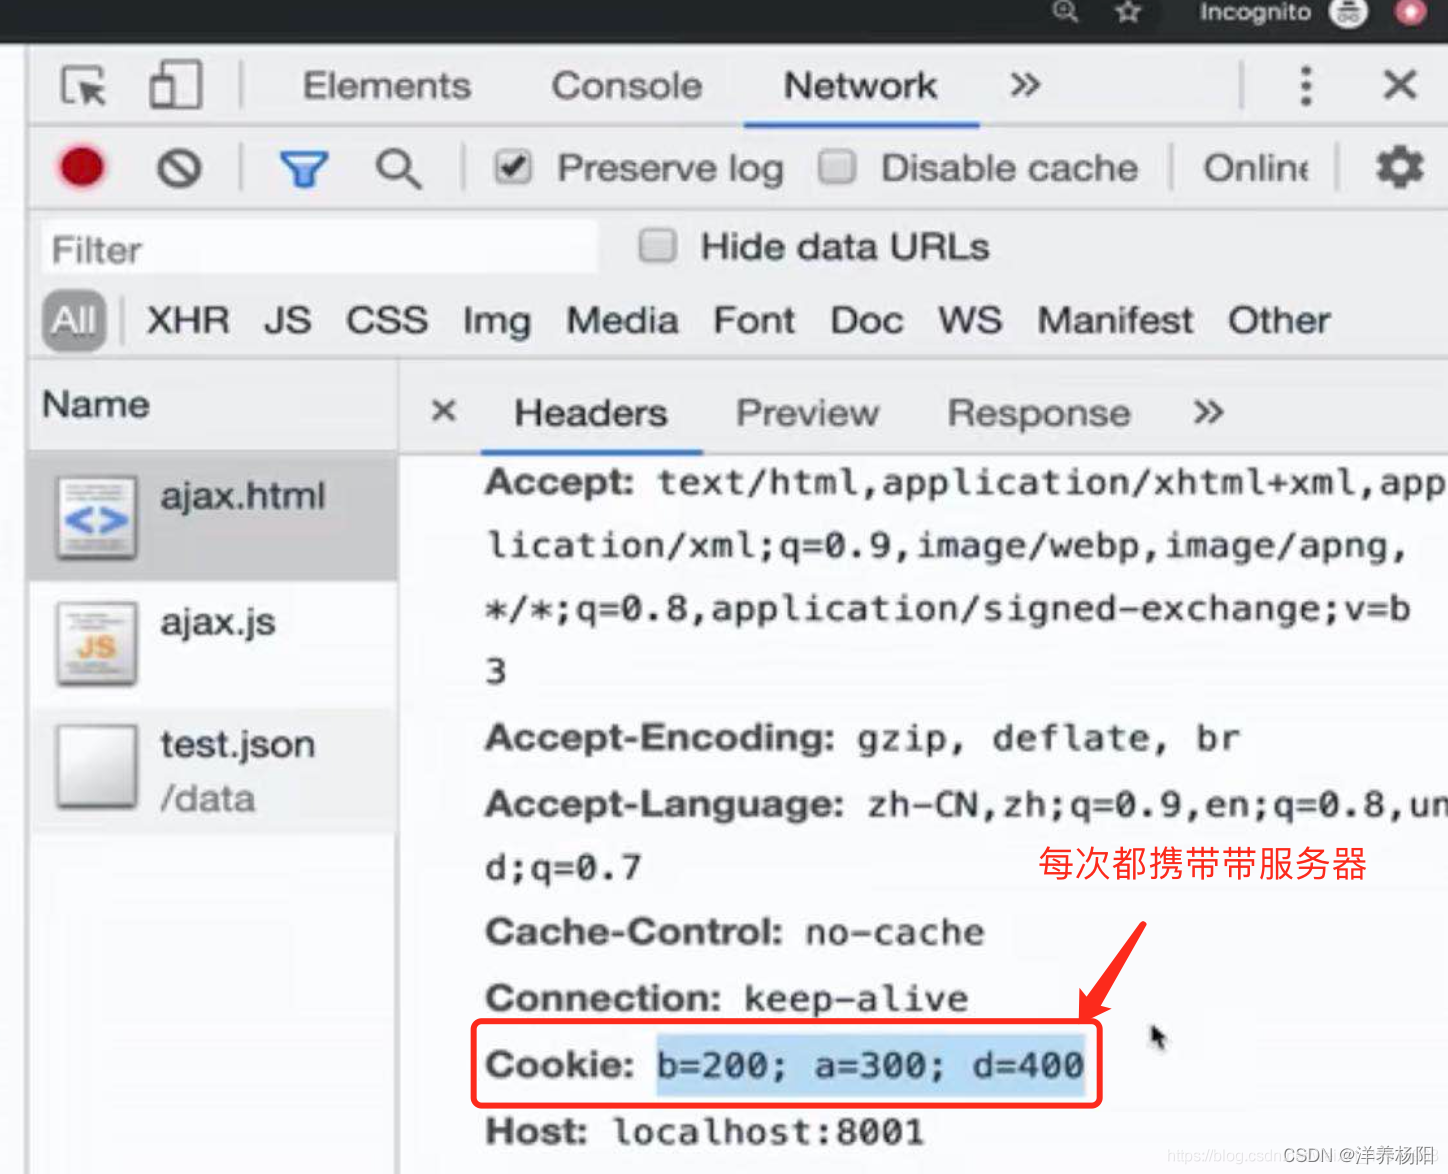This screenshot has width=1448, height=1174.
Task: Open the Online network throttling dropdown
Action: [1255, 167]
